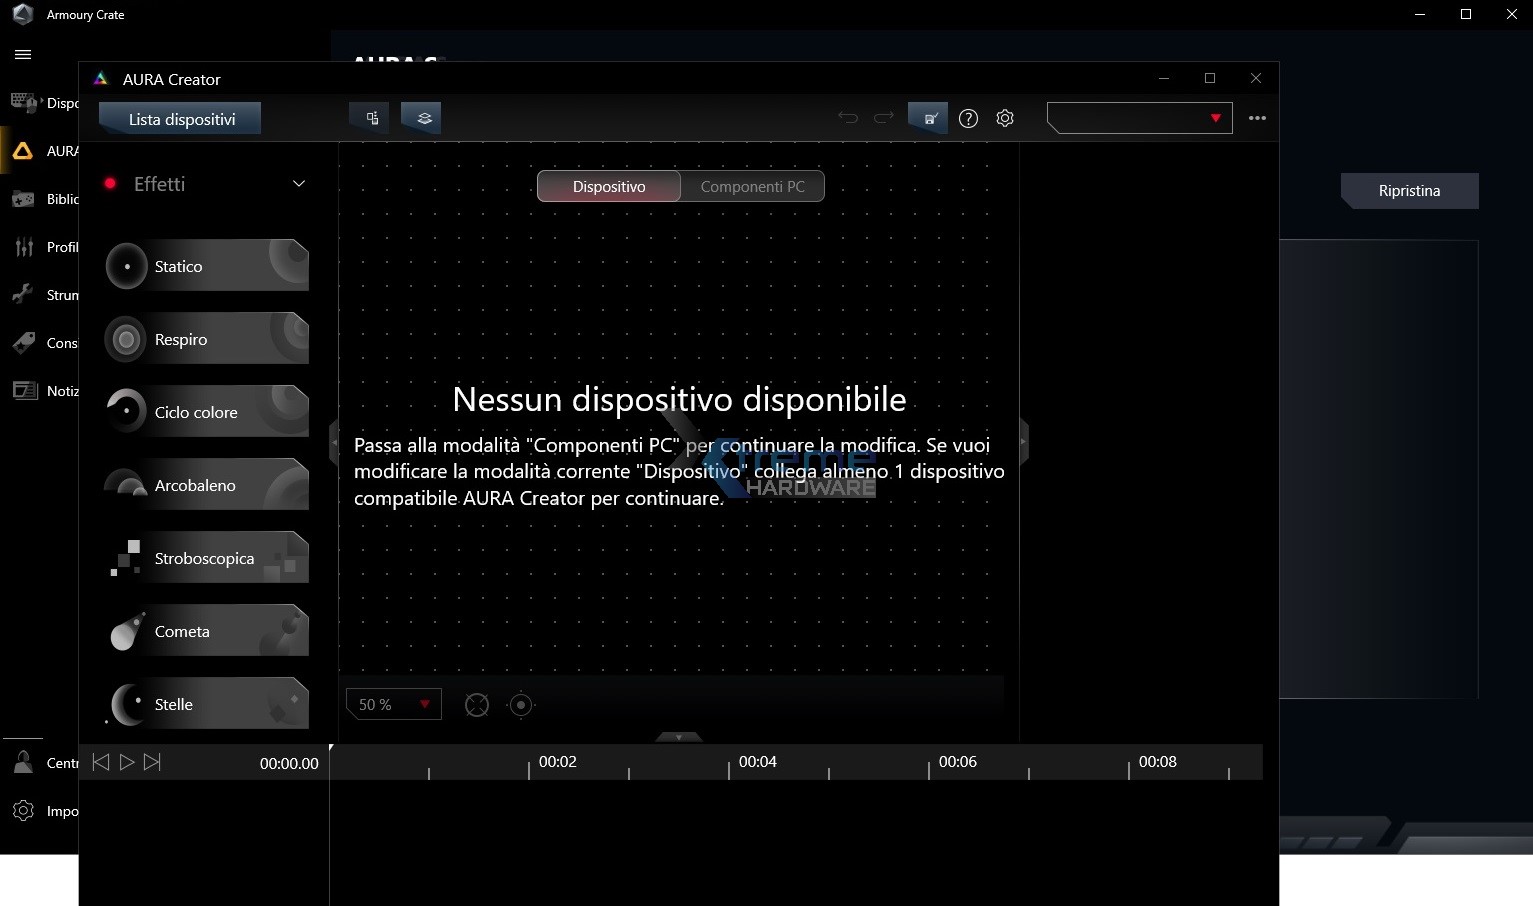This screenshot has width=1533, height=906.
Task: Save the lighting profile with save icon
Action: [x=929, y=118]
